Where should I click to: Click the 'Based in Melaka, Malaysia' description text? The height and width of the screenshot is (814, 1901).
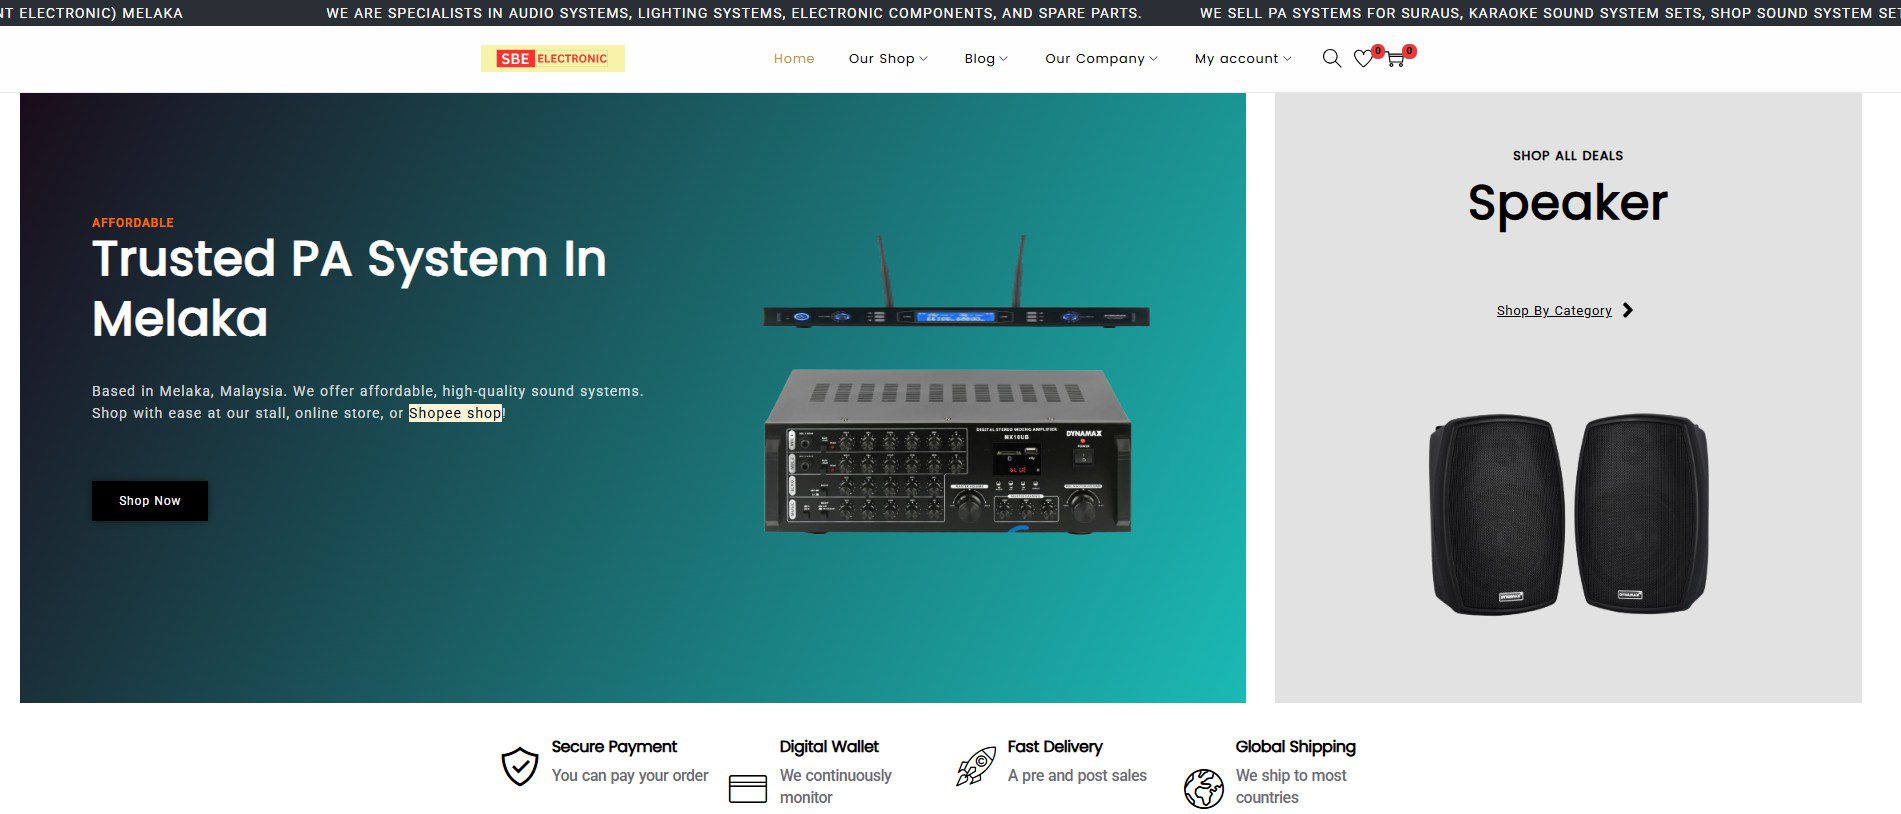368,402
